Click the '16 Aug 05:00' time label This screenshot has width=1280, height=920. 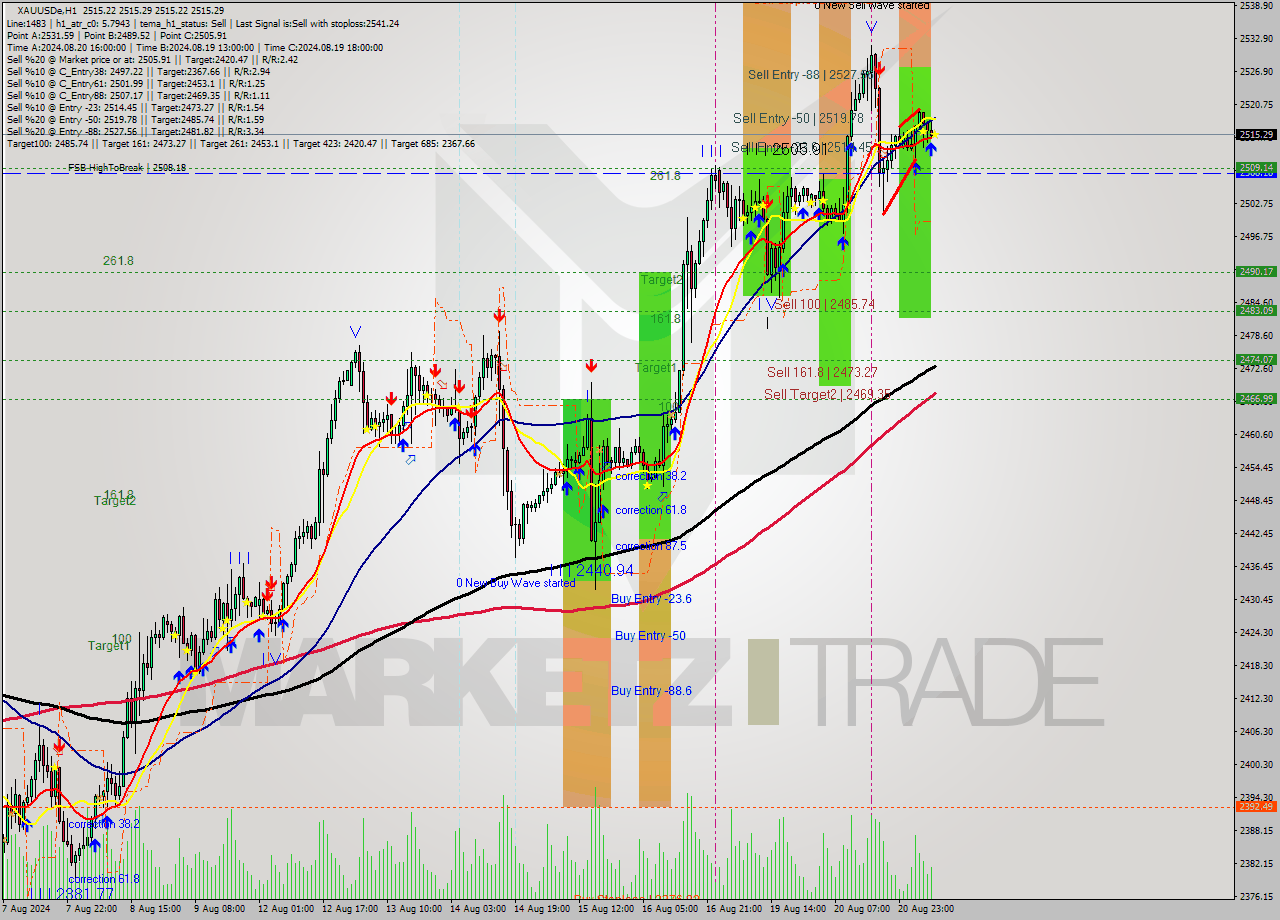pyautogui.click(x=670, y=909)
